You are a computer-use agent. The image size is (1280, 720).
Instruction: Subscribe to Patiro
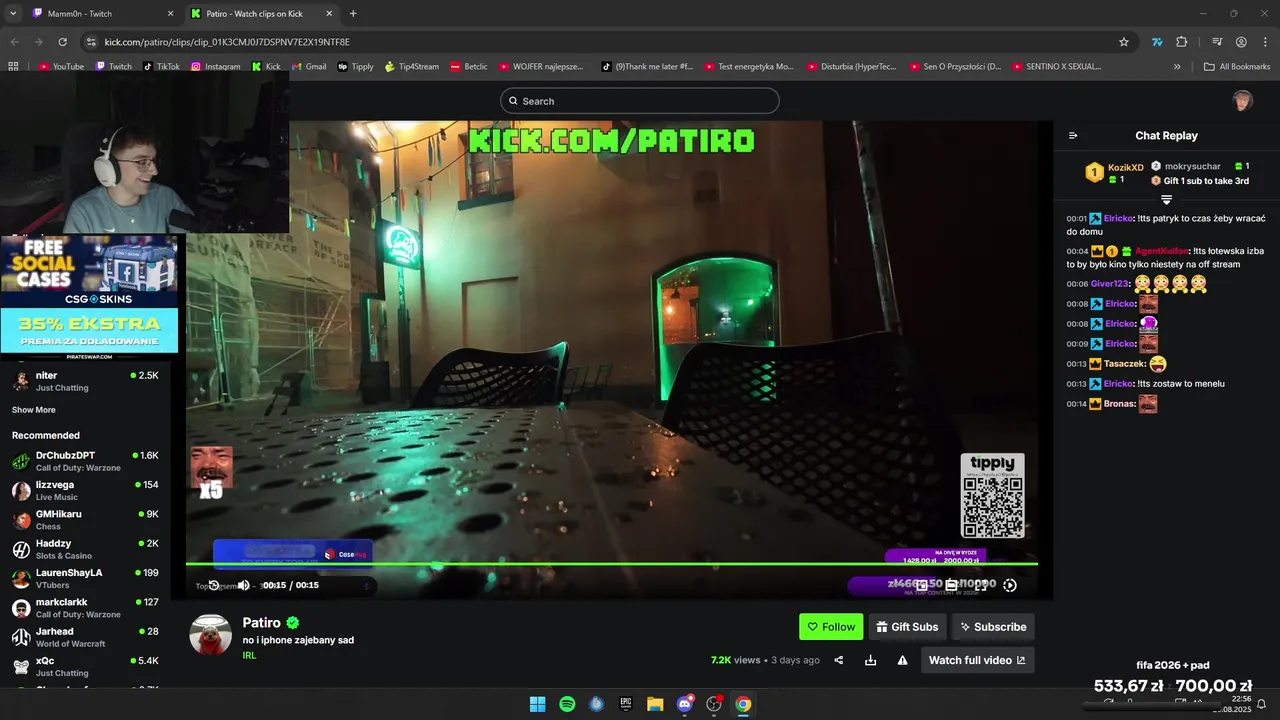[x=993, y=627]
